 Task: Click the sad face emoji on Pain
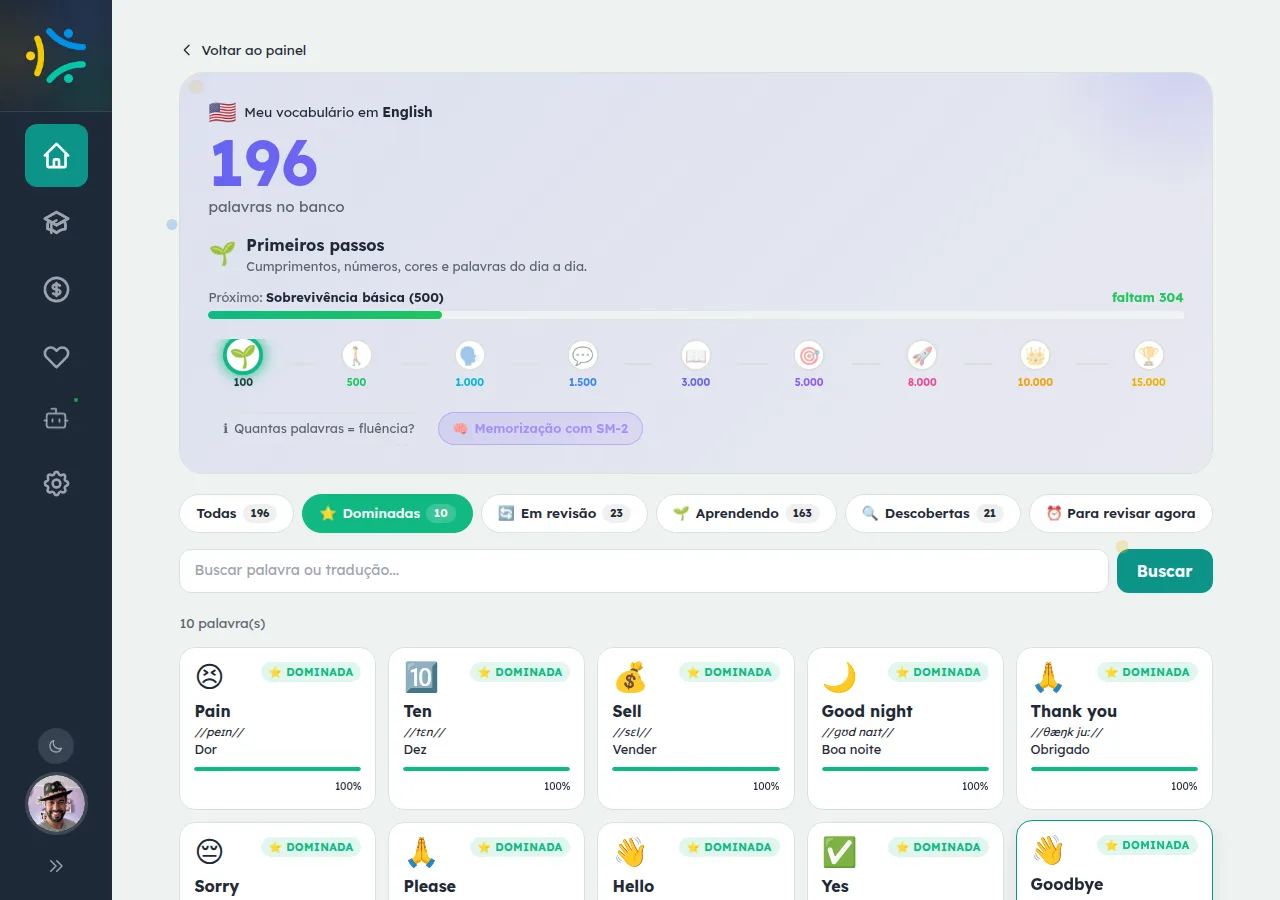pyautogui.click(x=209, y=677)
